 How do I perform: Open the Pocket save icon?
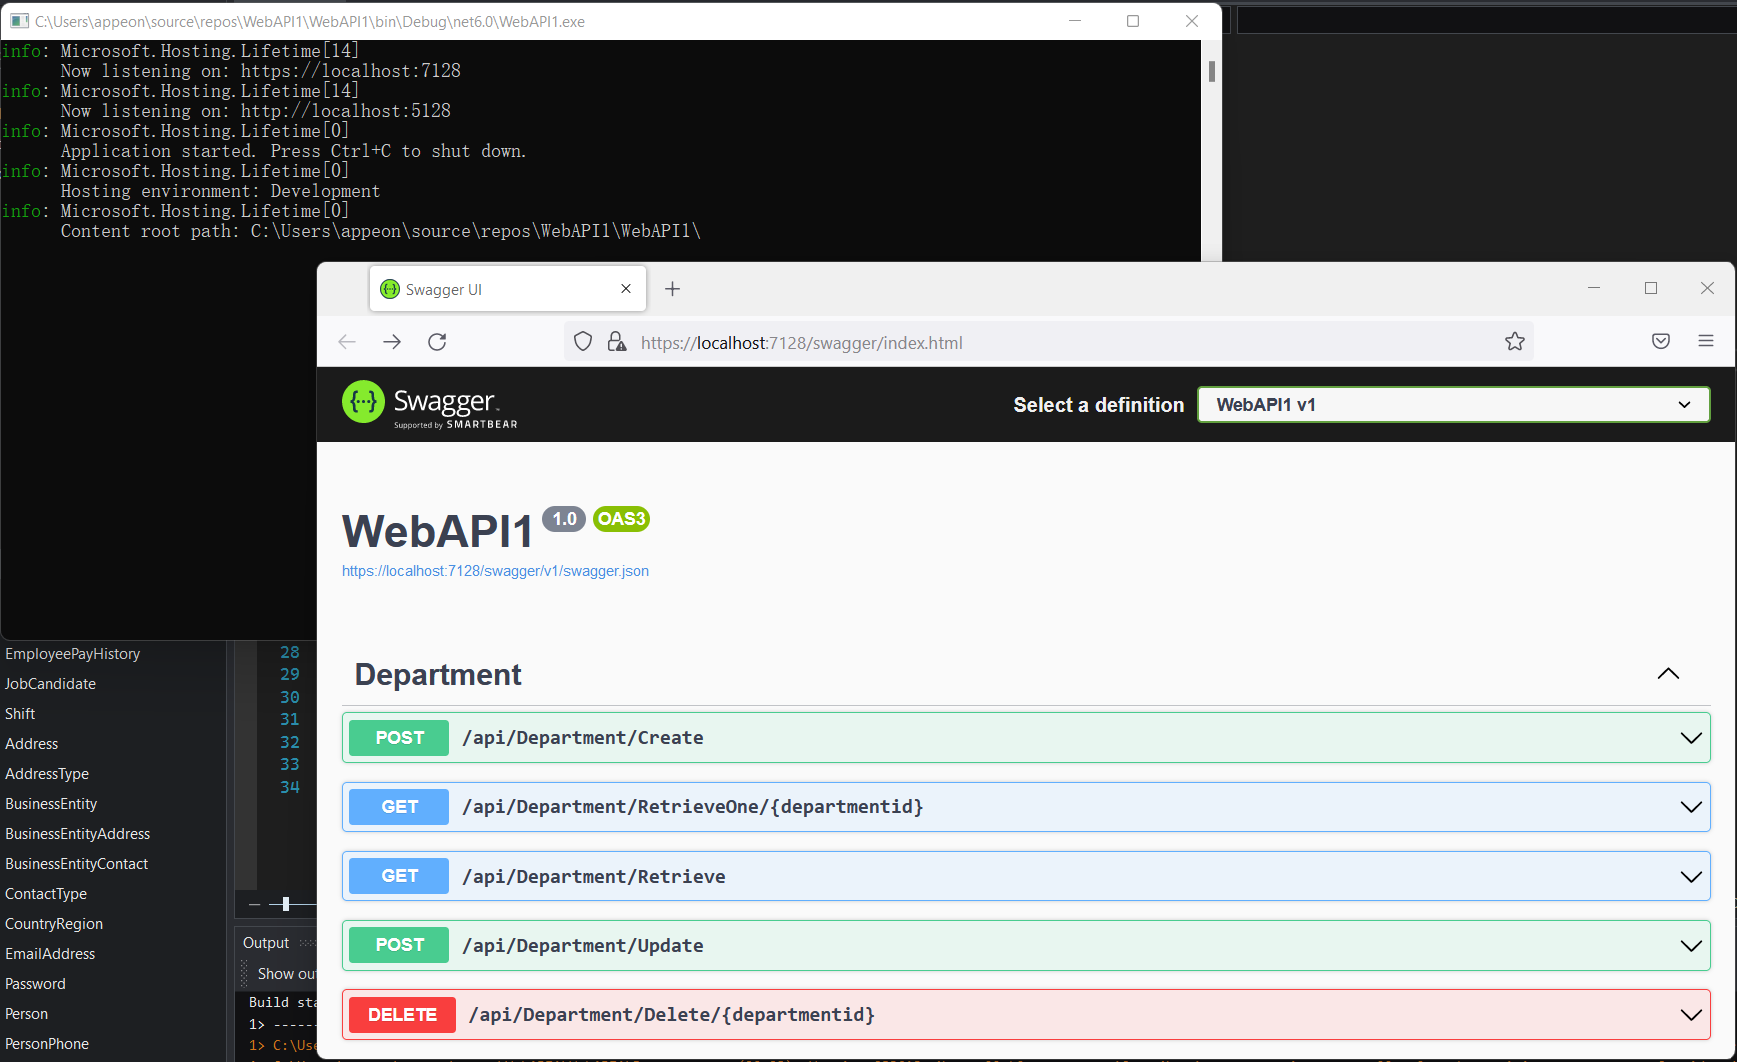[1660, 342]
